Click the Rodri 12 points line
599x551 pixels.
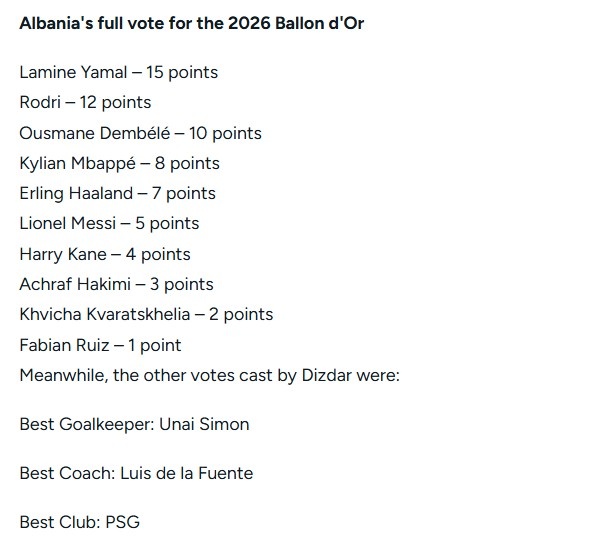point(85,102)
